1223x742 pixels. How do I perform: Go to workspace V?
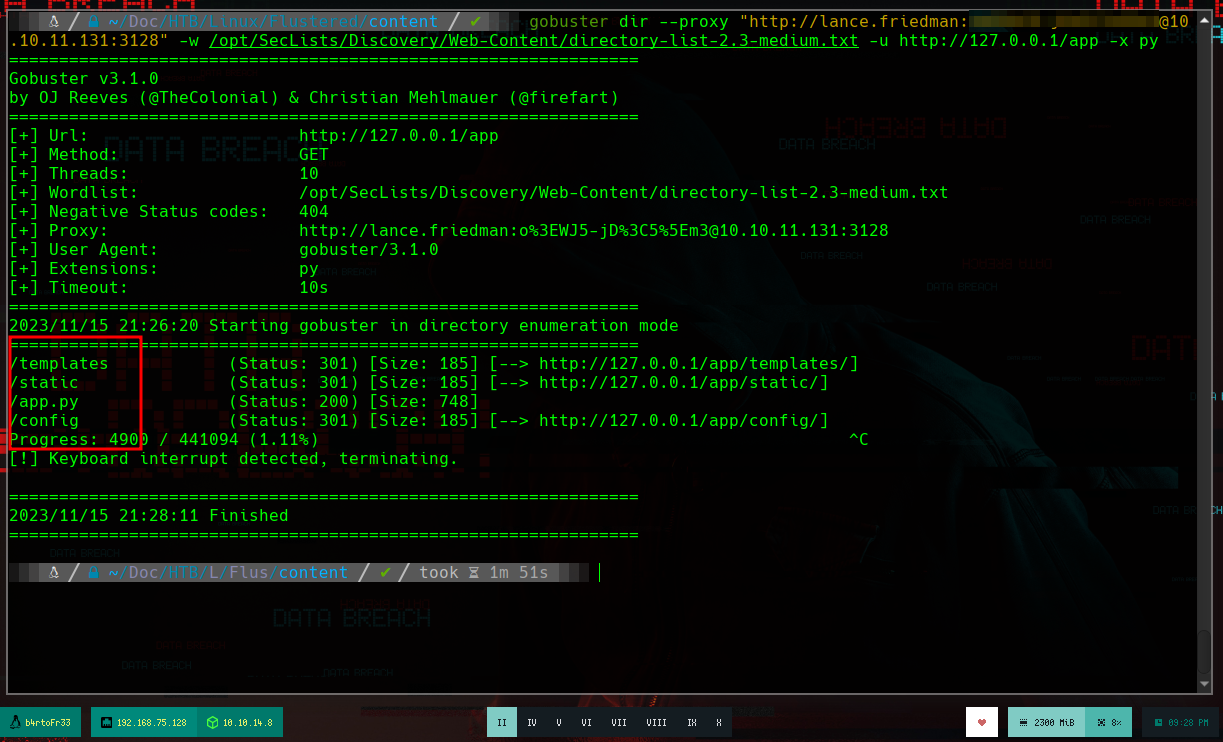pos(559,722)
